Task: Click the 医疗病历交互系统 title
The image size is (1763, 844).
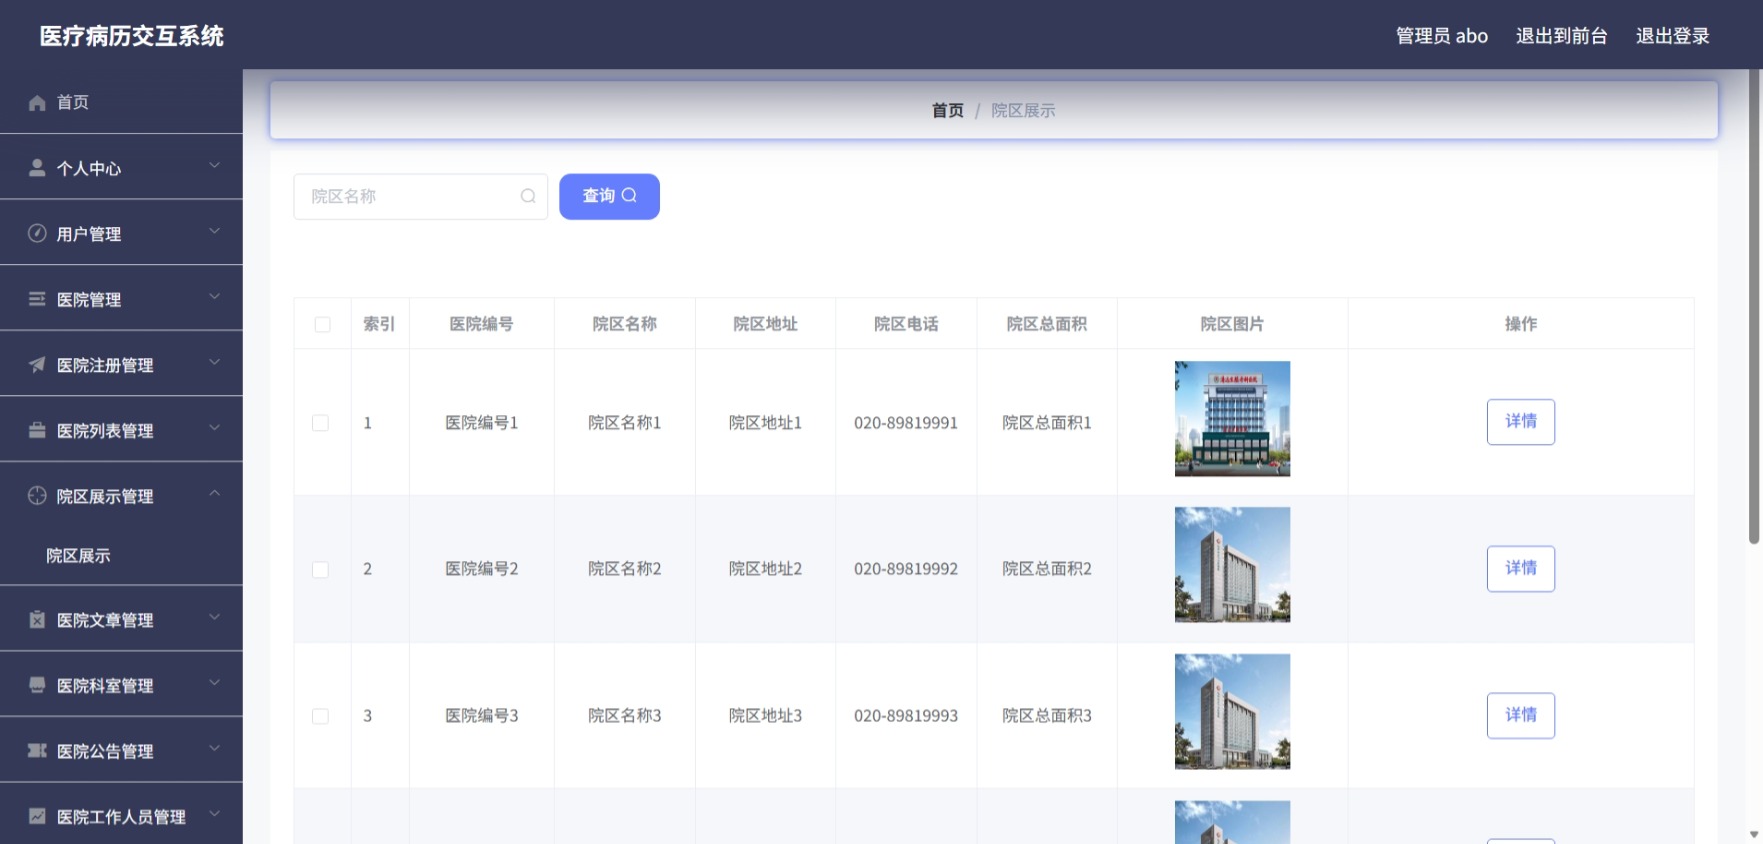Action: tap(132, 36)
